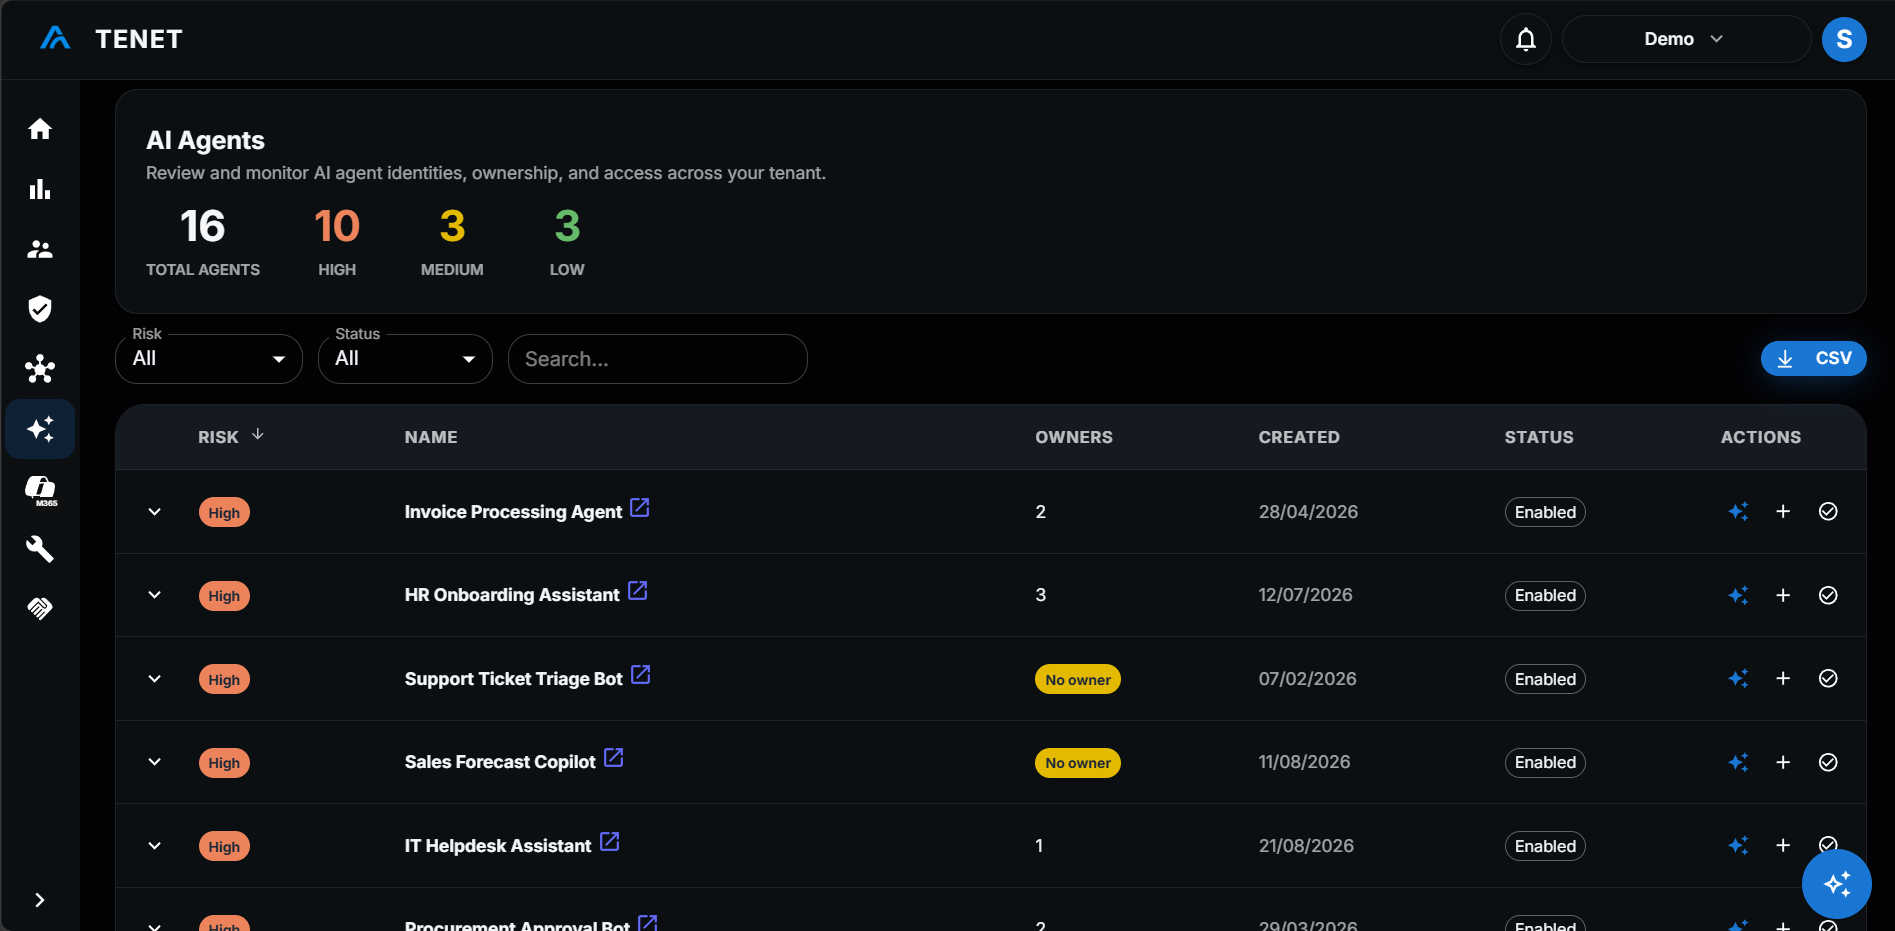The width and height of the screenshot is (1895, 931).
Task: Select the AI Agents sparkle sidebar icon
Action: pos(40,429)
